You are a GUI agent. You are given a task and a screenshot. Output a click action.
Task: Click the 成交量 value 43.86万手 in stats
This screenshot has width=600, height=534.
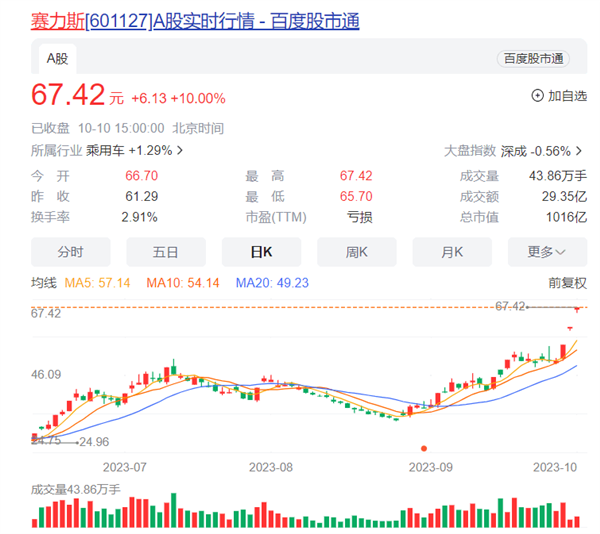(558, 176)
